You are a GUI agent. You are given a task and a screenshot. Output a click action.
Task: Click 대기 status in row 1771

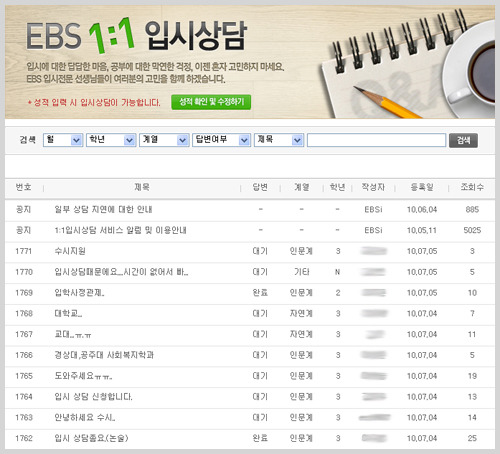coord(260,251)
